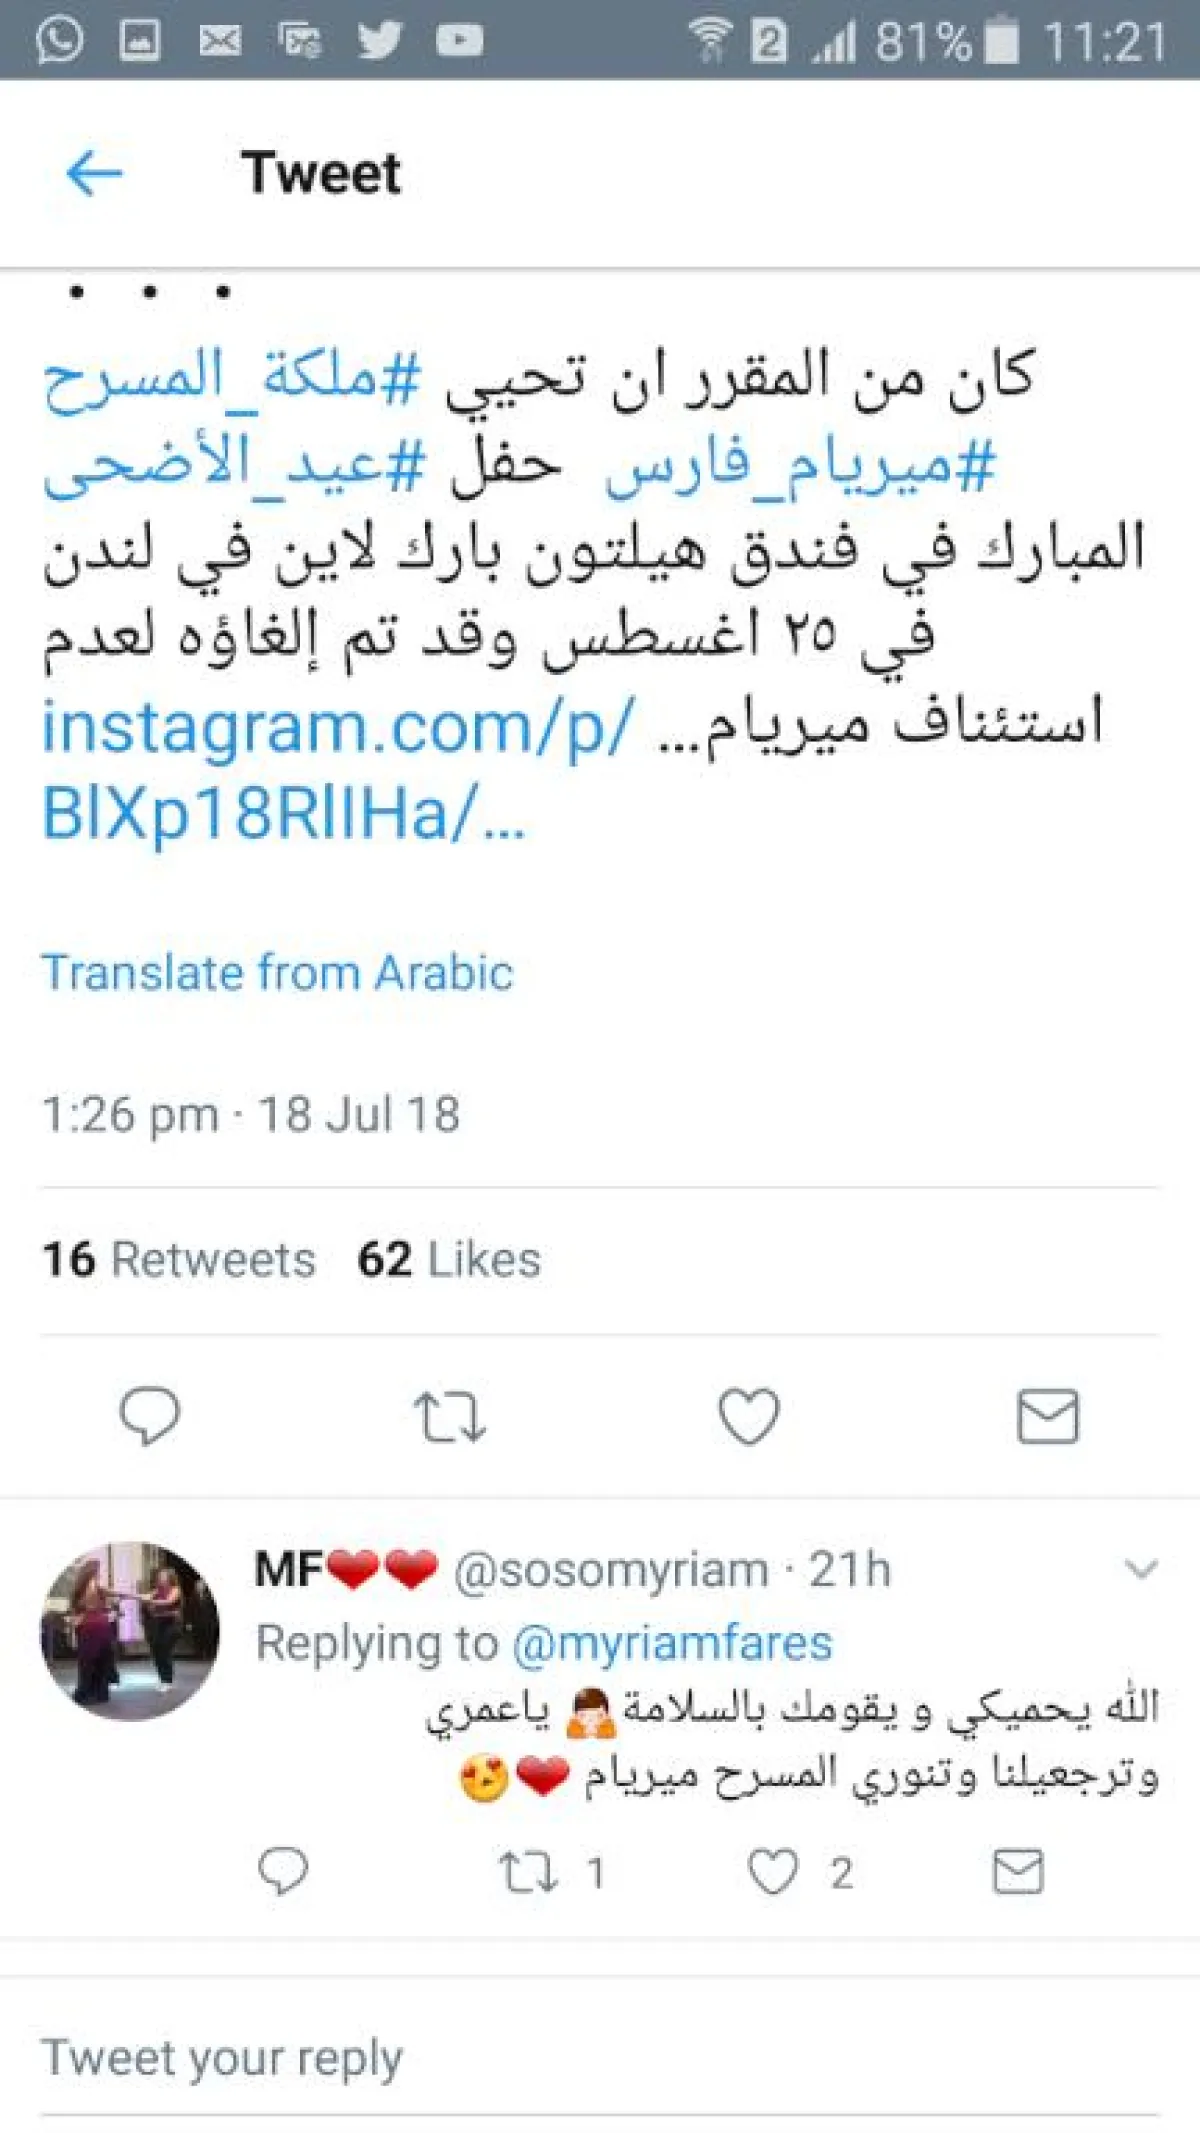View the 16 Retweets list
Screen dimensions: 1200x2133
click(179, 1260)
